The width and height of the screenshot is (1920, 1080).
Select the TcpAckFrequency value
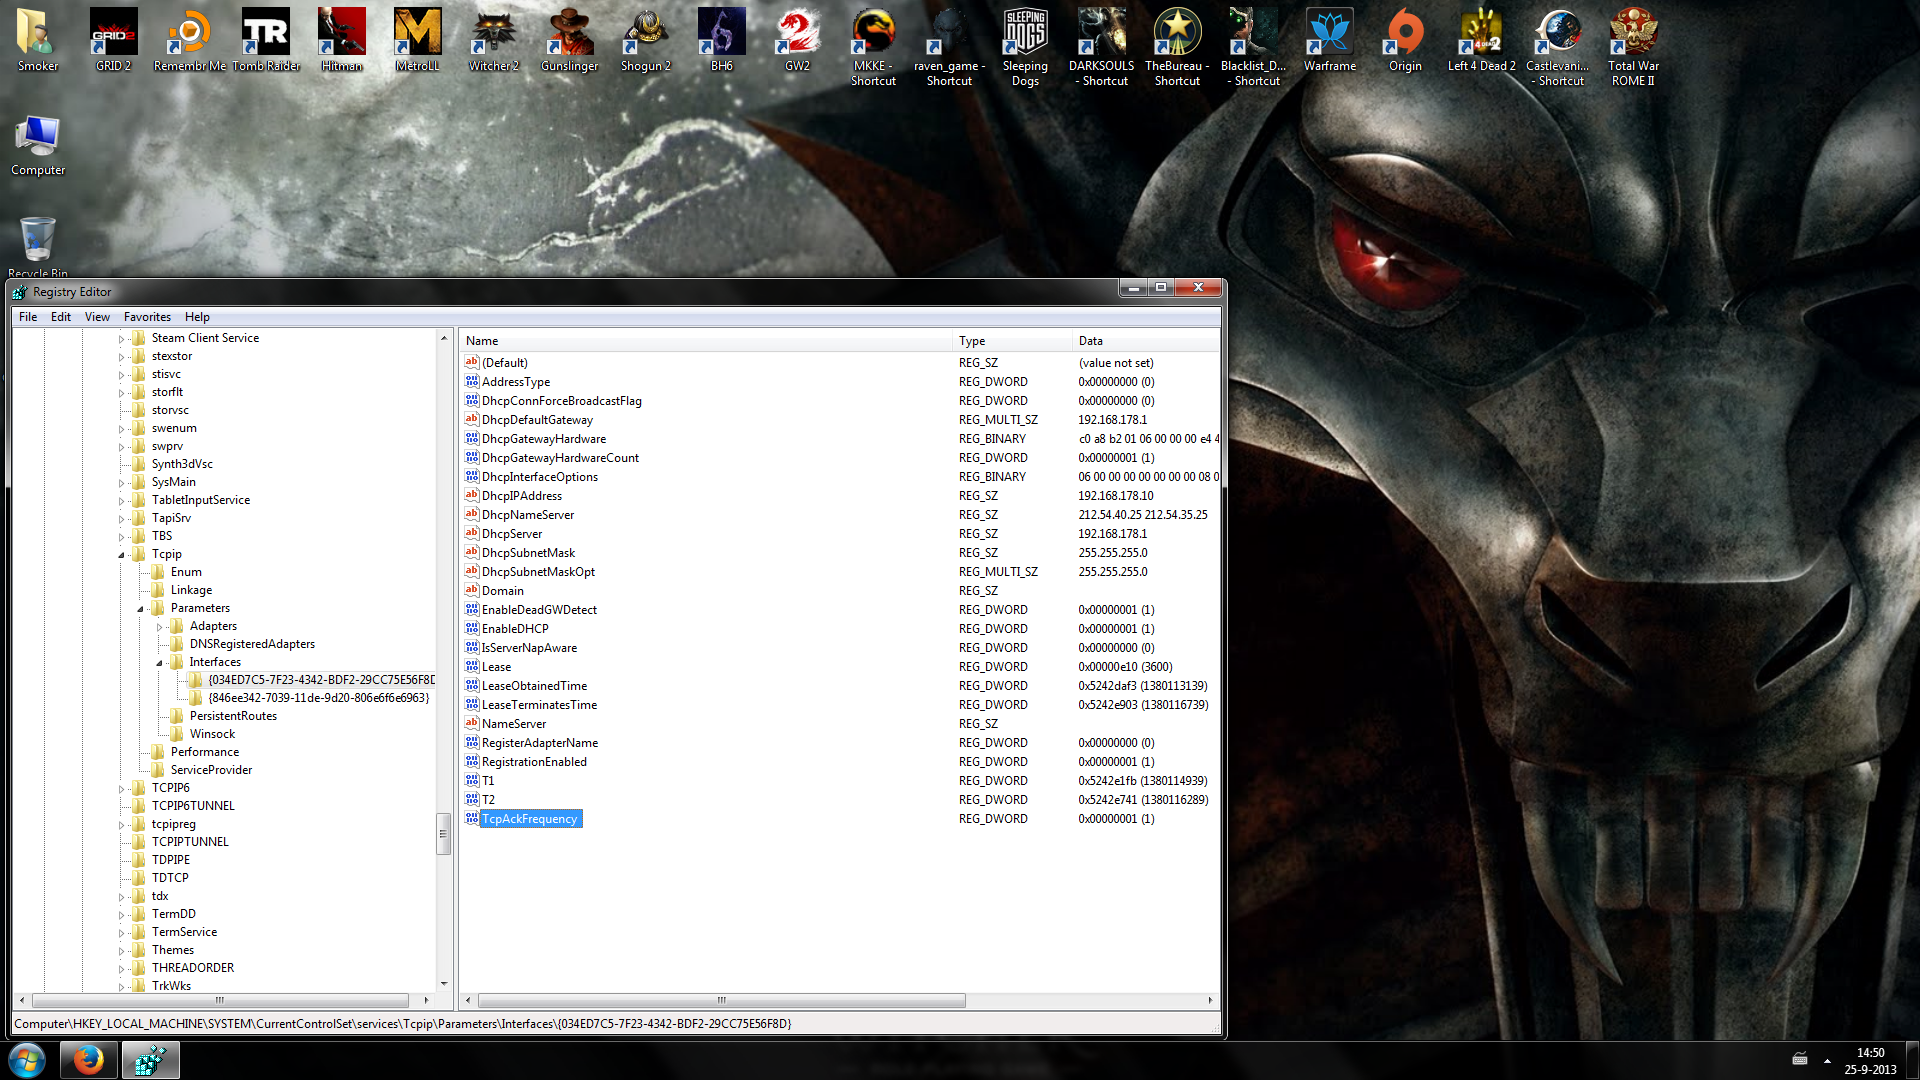530,819
